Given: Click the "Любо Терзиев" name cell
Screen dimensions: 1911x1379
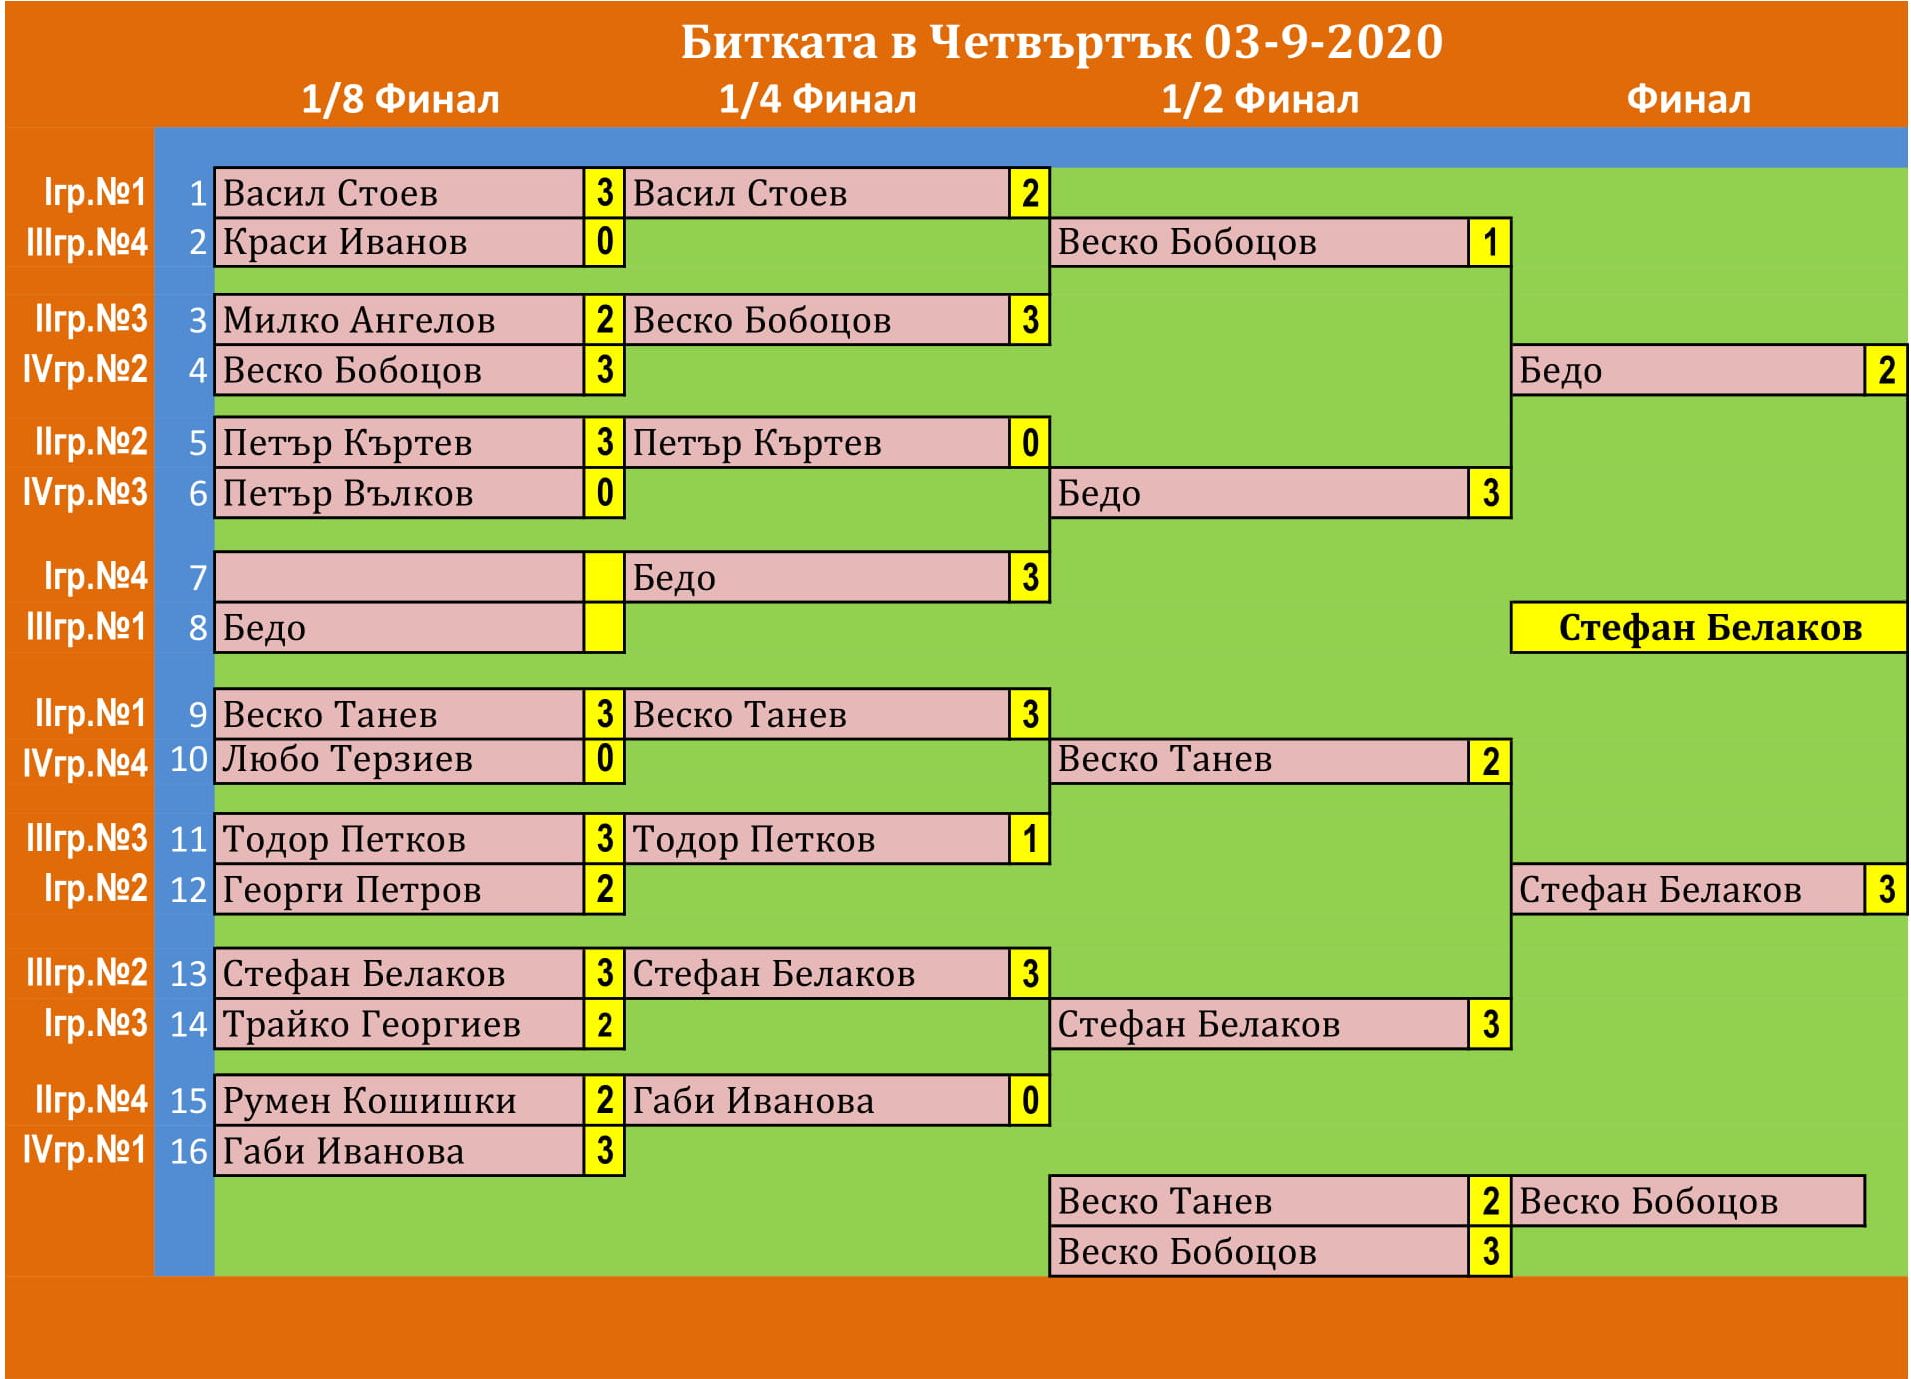Looking at the screenshot, I should pyautogui.click(x=399, y=759).
